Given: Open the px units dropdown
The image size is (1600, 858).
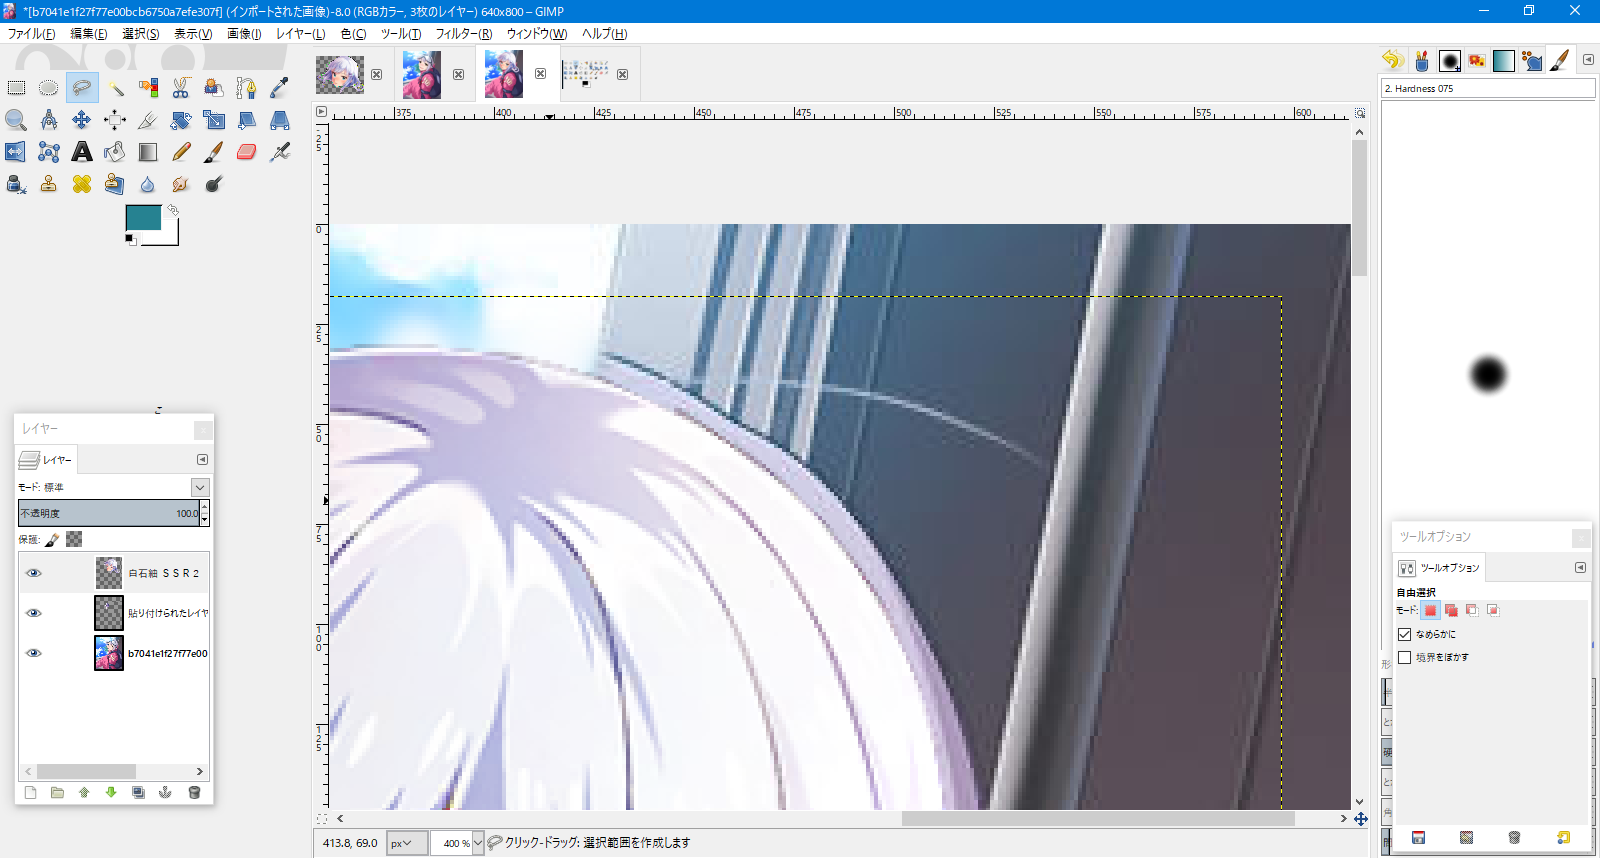Looking at the screenshot, I should pyautogui.click(x=407, y=843).
